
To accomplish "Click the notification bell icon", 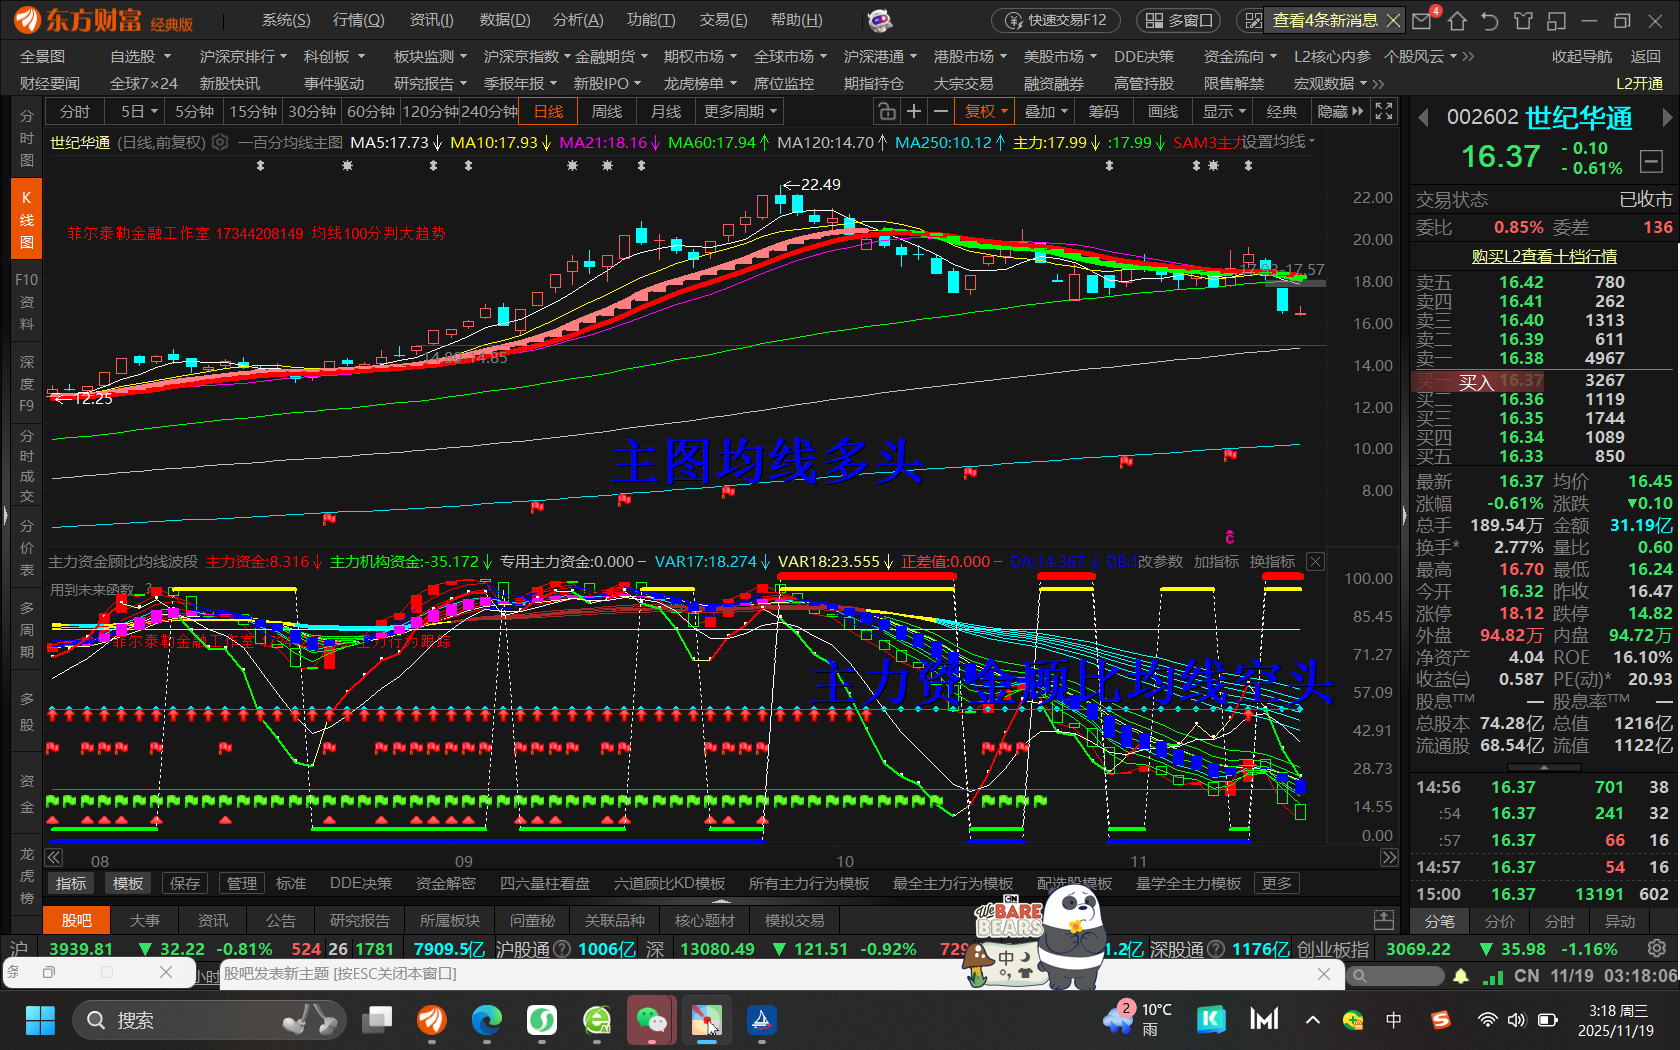I will click(x=1461, y=975).
